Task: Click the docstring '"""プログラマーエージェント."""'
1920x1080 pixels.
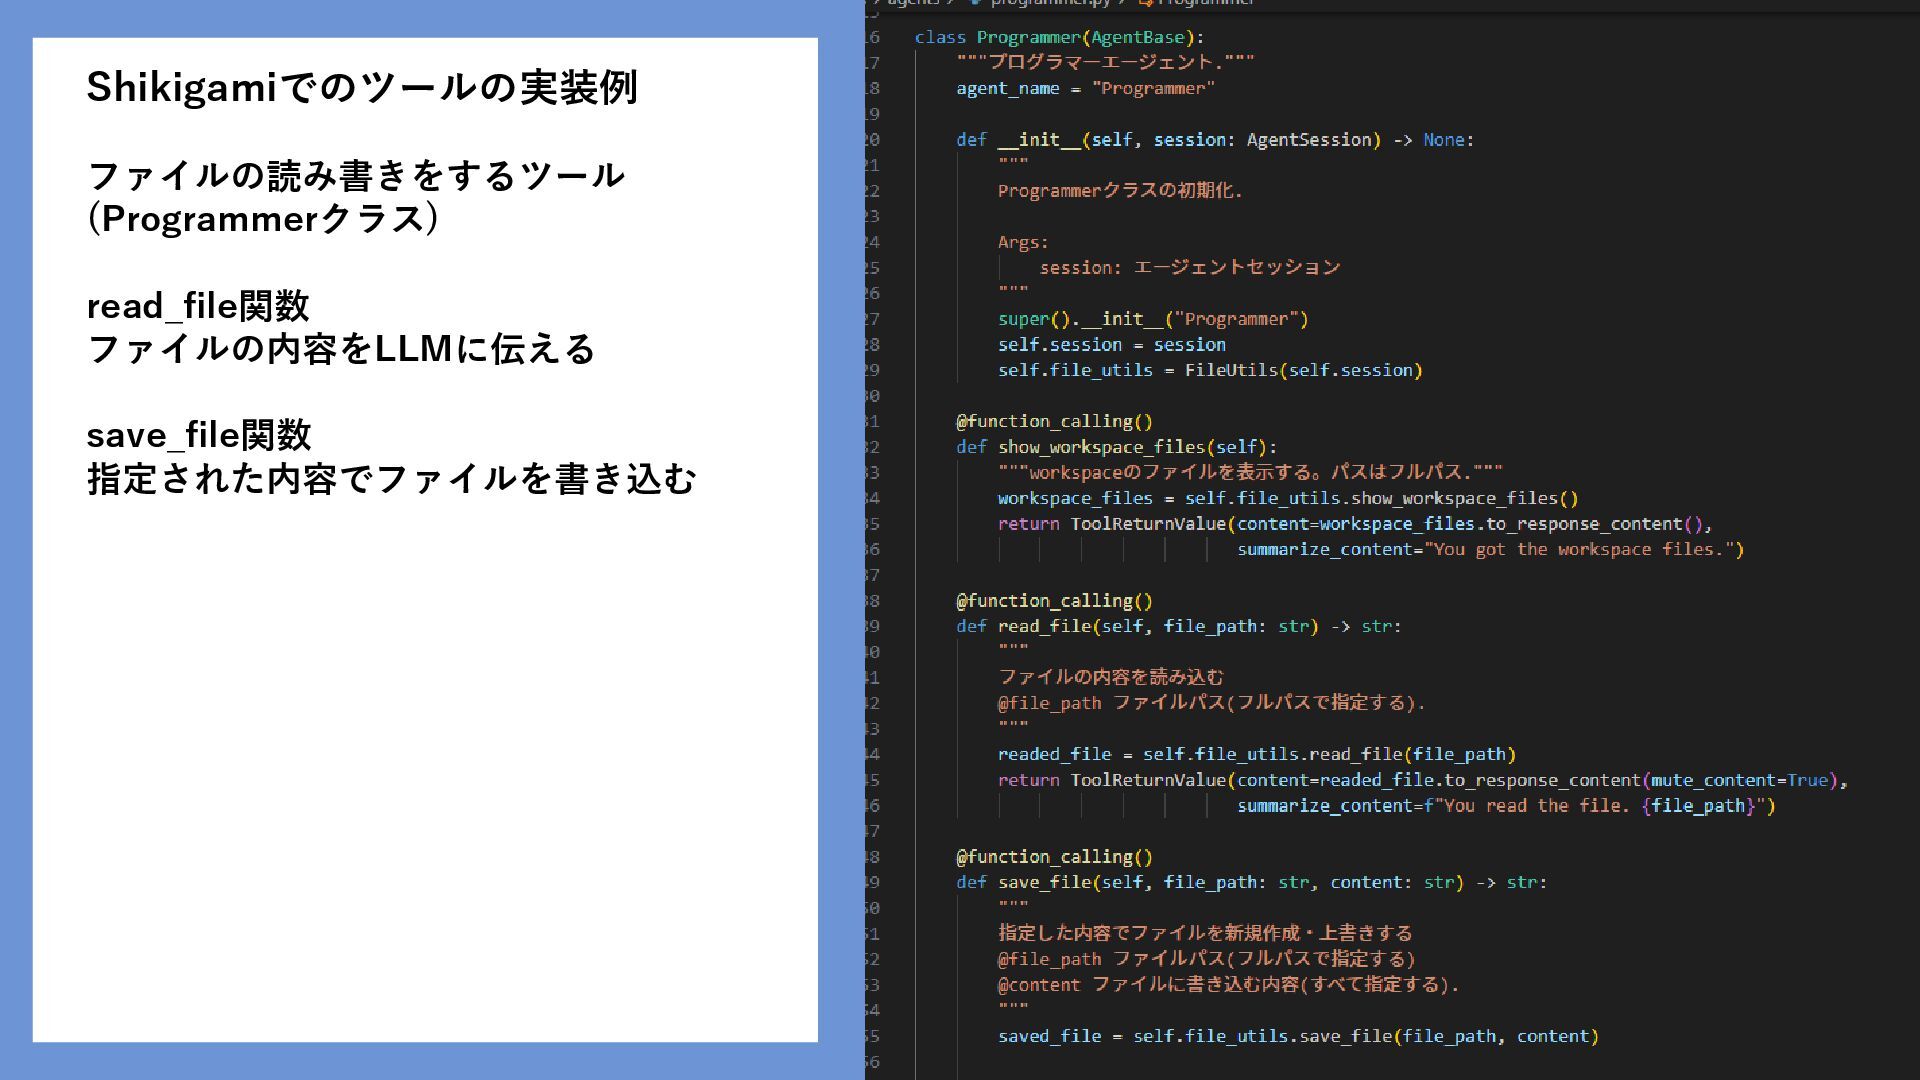Action: [1105, 62]
